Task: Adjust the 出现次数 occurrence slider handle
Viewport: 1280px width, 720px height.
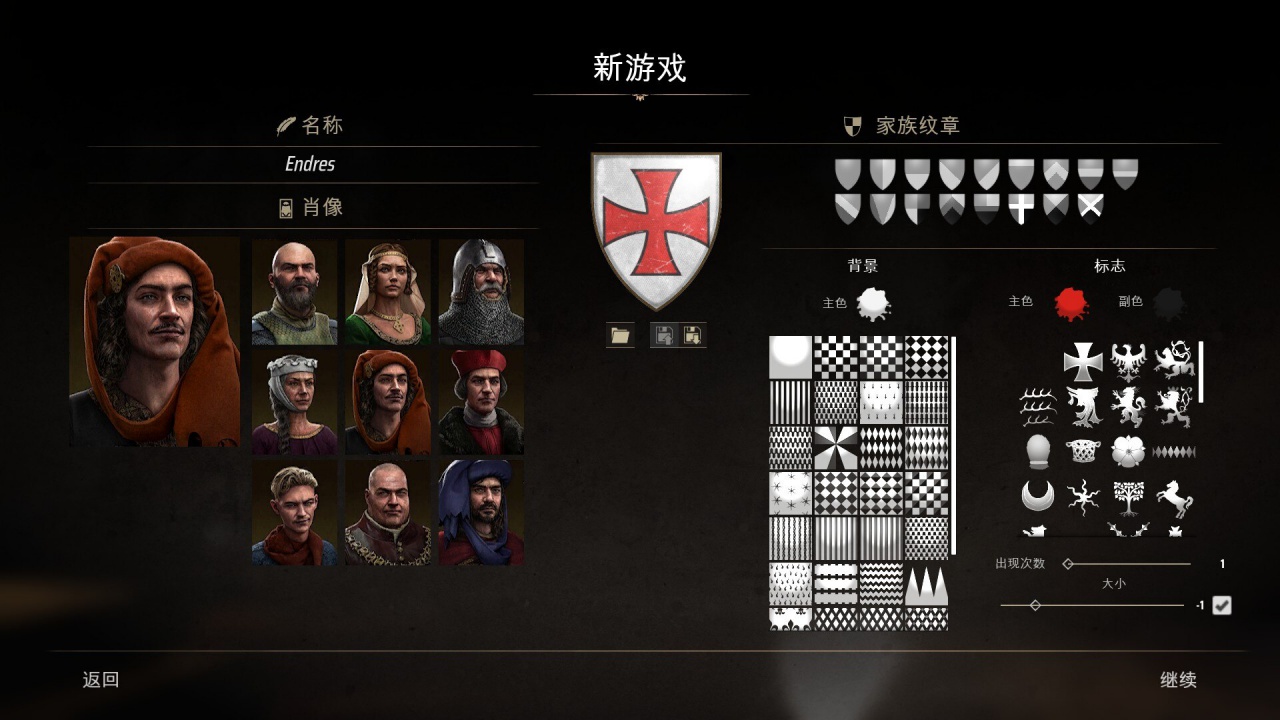Action: [1068, 564]
